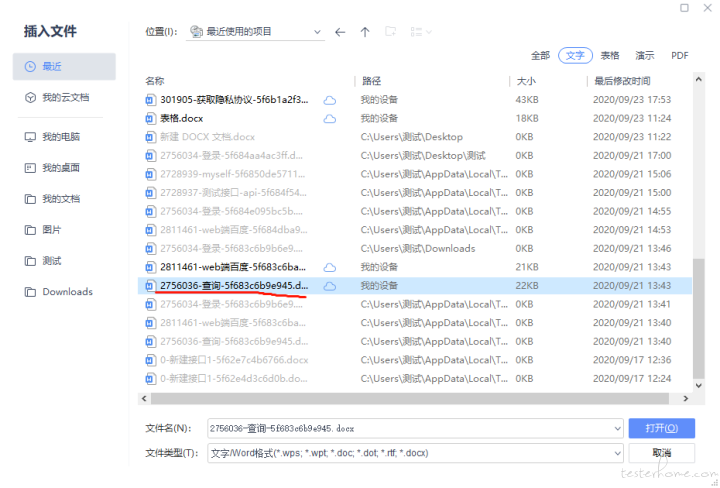Select the PDF filter tab

point(680,56)
